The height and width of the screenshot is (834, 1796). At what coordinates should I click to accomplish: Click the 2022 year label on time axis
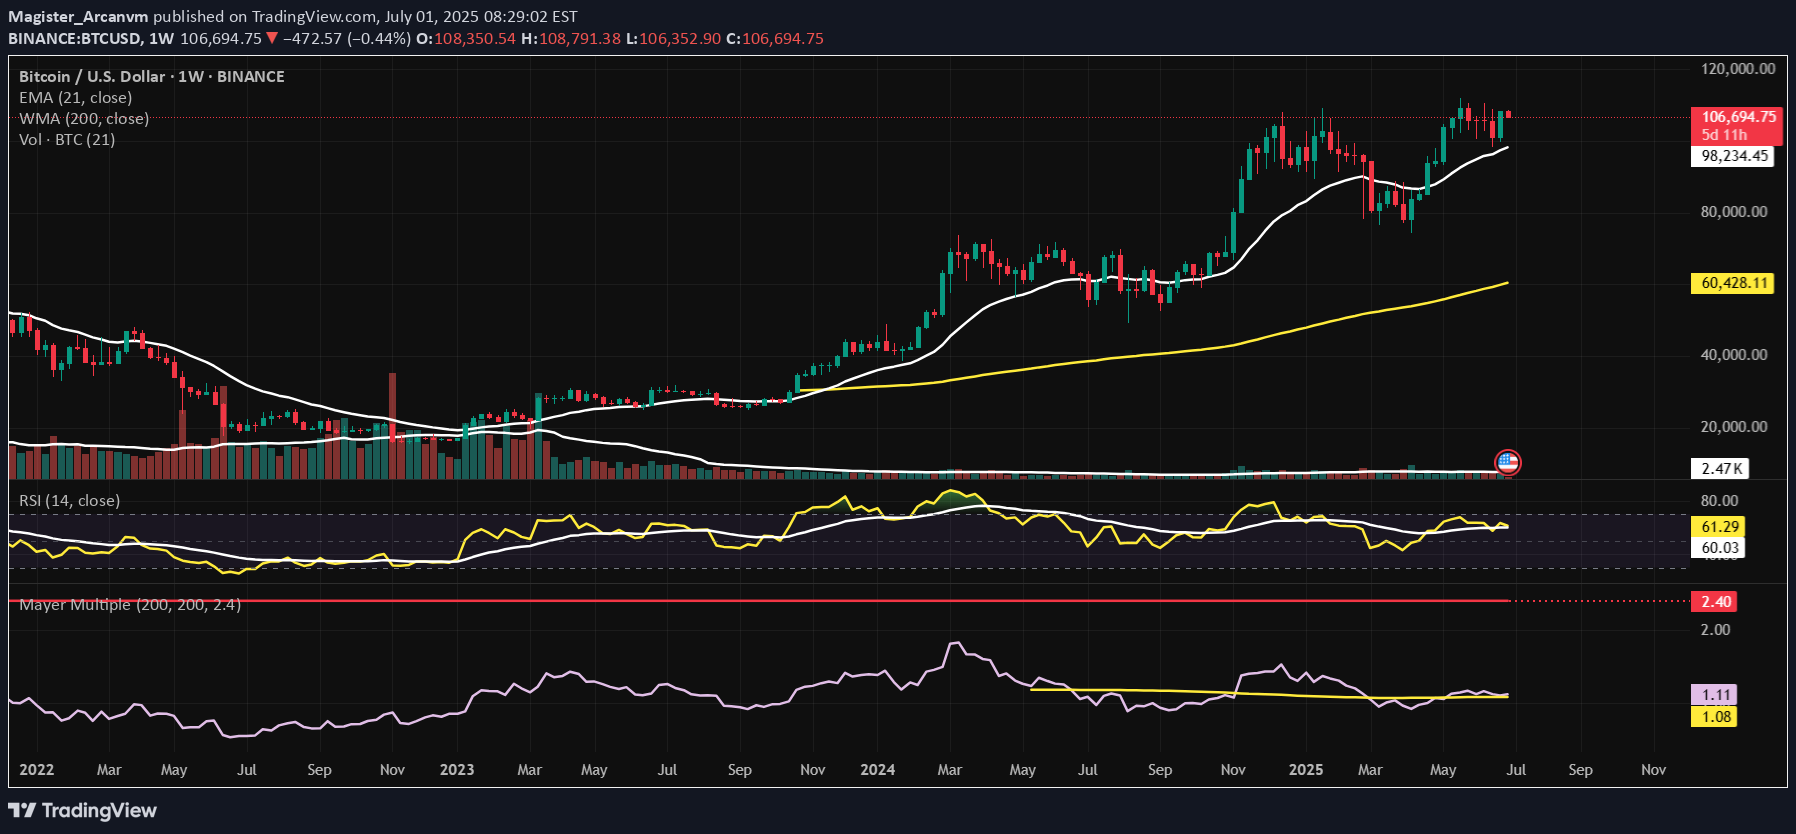point(37,770)
